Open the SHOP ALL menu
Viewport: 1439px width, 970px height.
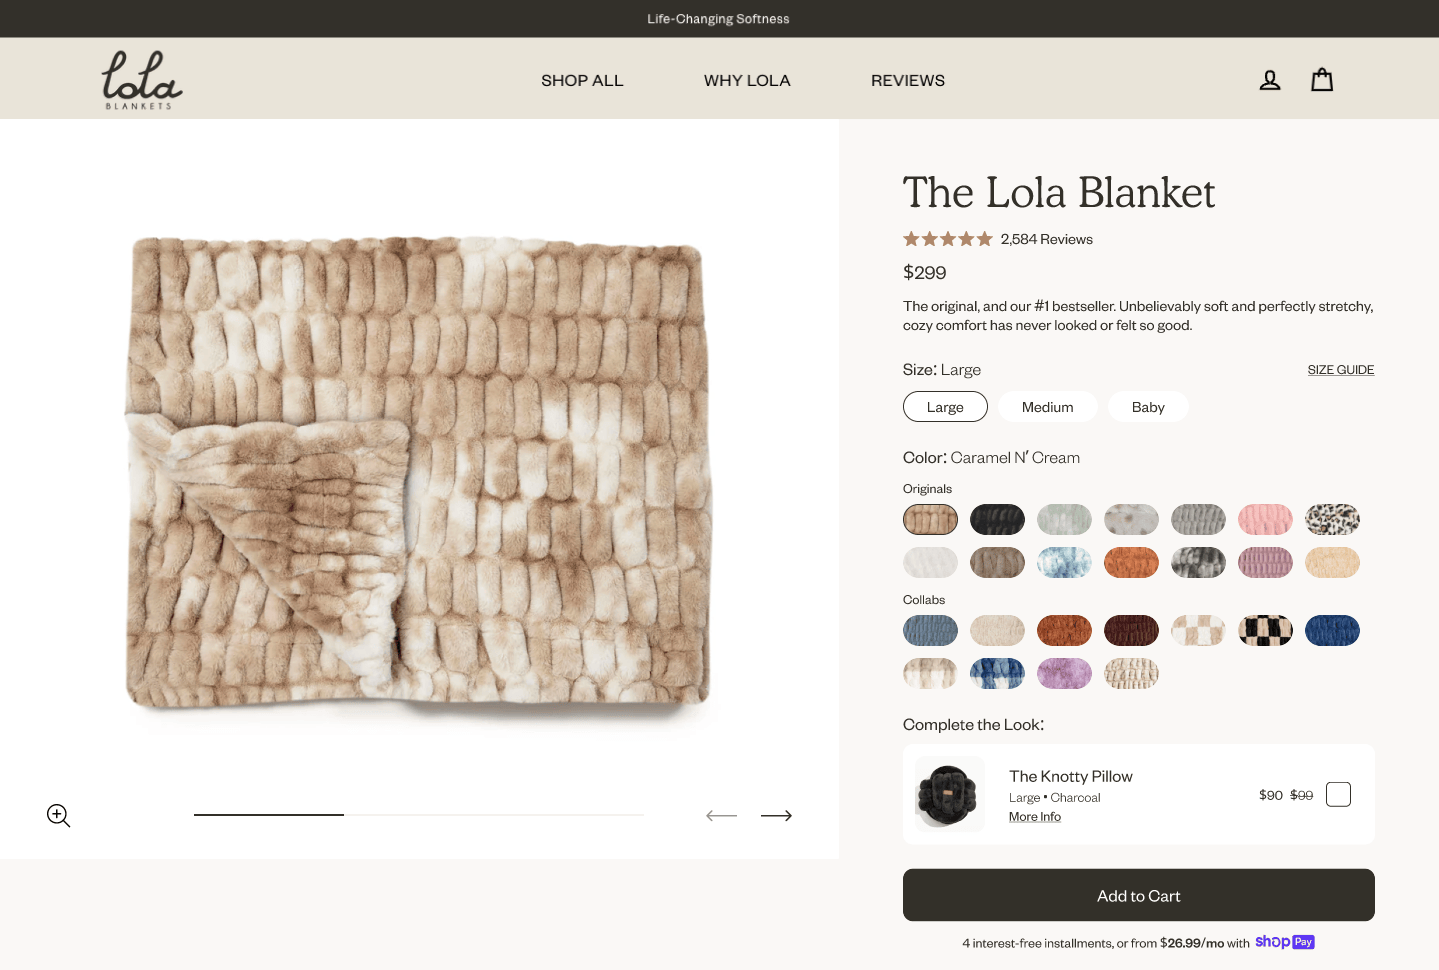pos(582,80)
